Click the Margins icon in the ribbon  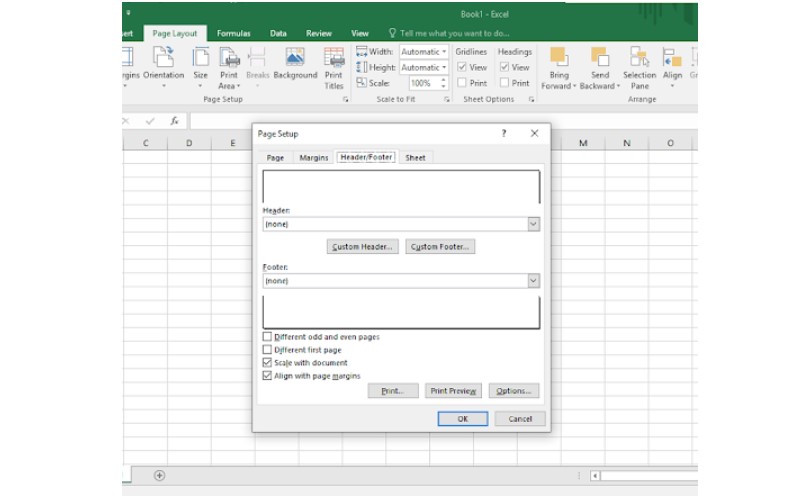[129, 66]
